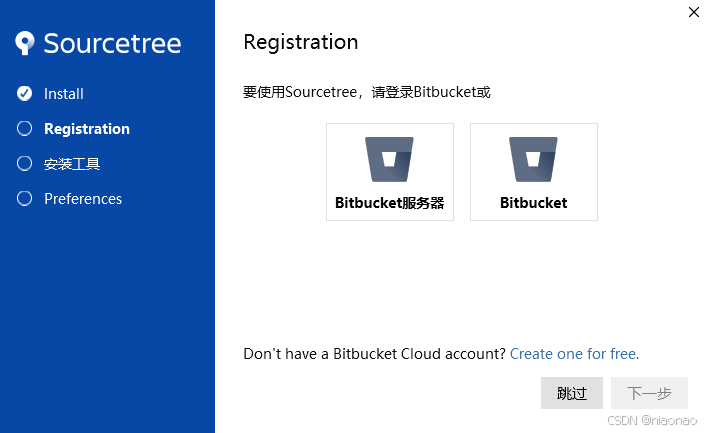Select the Registration step in sidebar
This screenshot has height=433, width=713.
pyautogui.click(x=87, y=129)
